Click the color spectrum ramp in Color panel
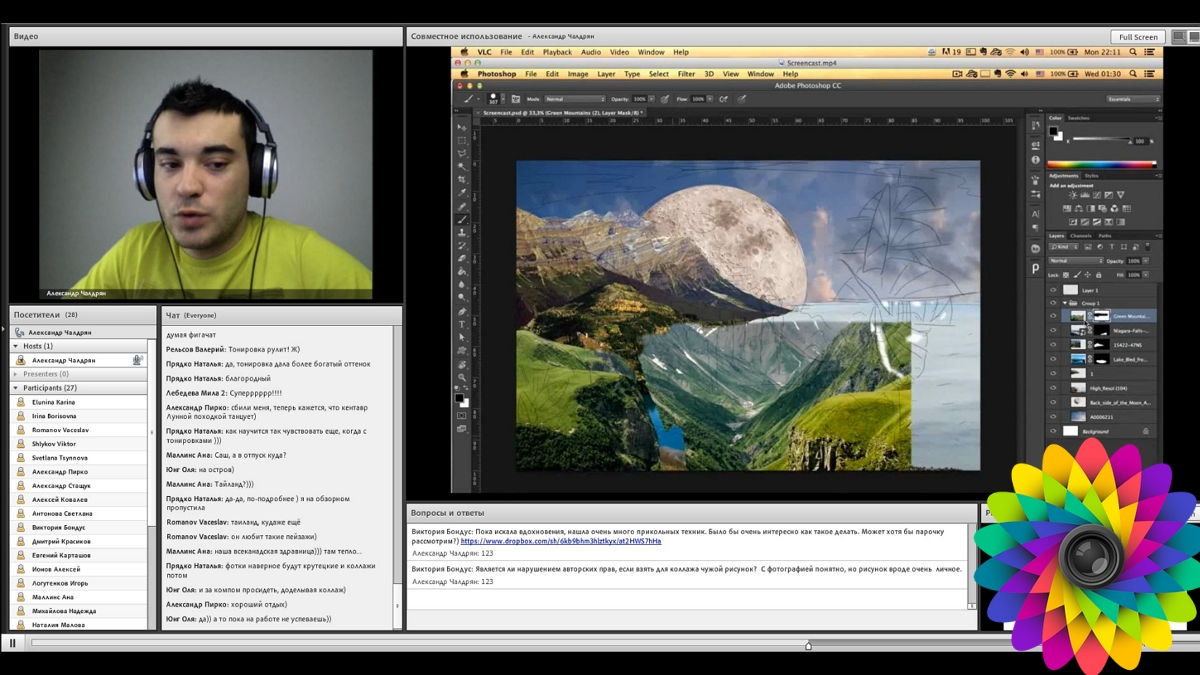The height and width of the screenshot is (675, 1200). pos(1101,164)
